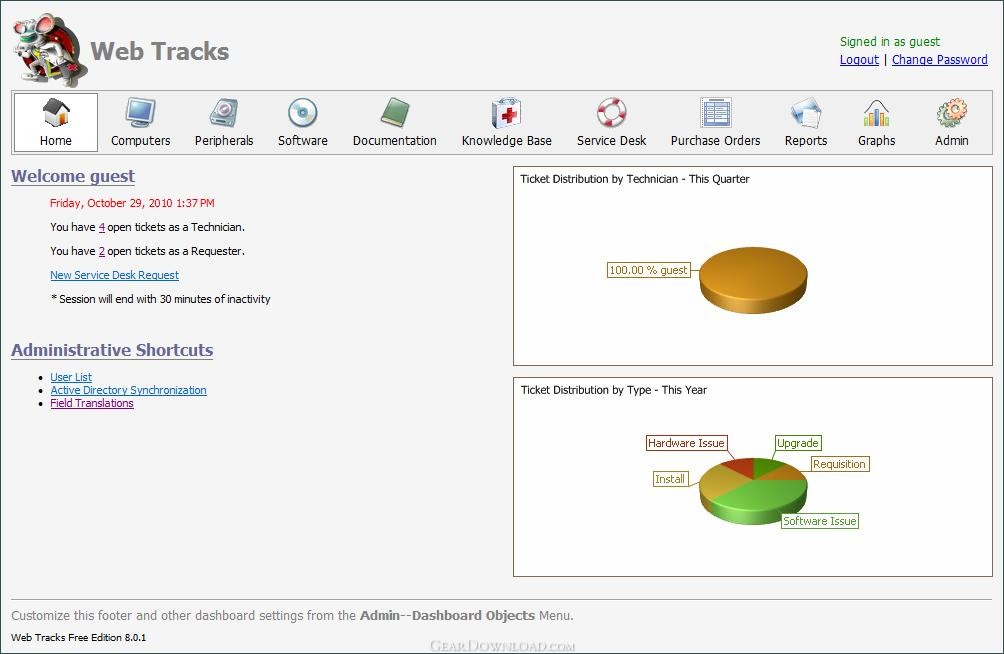
Task: Select the Knowledge Base menu label
Action: coord(506,140)
